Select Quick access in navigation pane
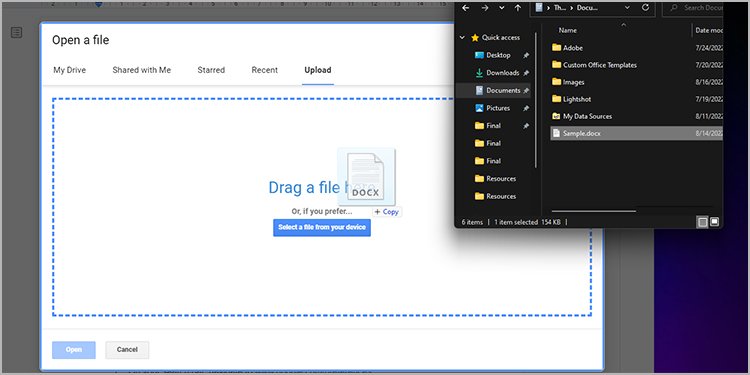Viewport: 750px width, 375px height. click(501, 37)
